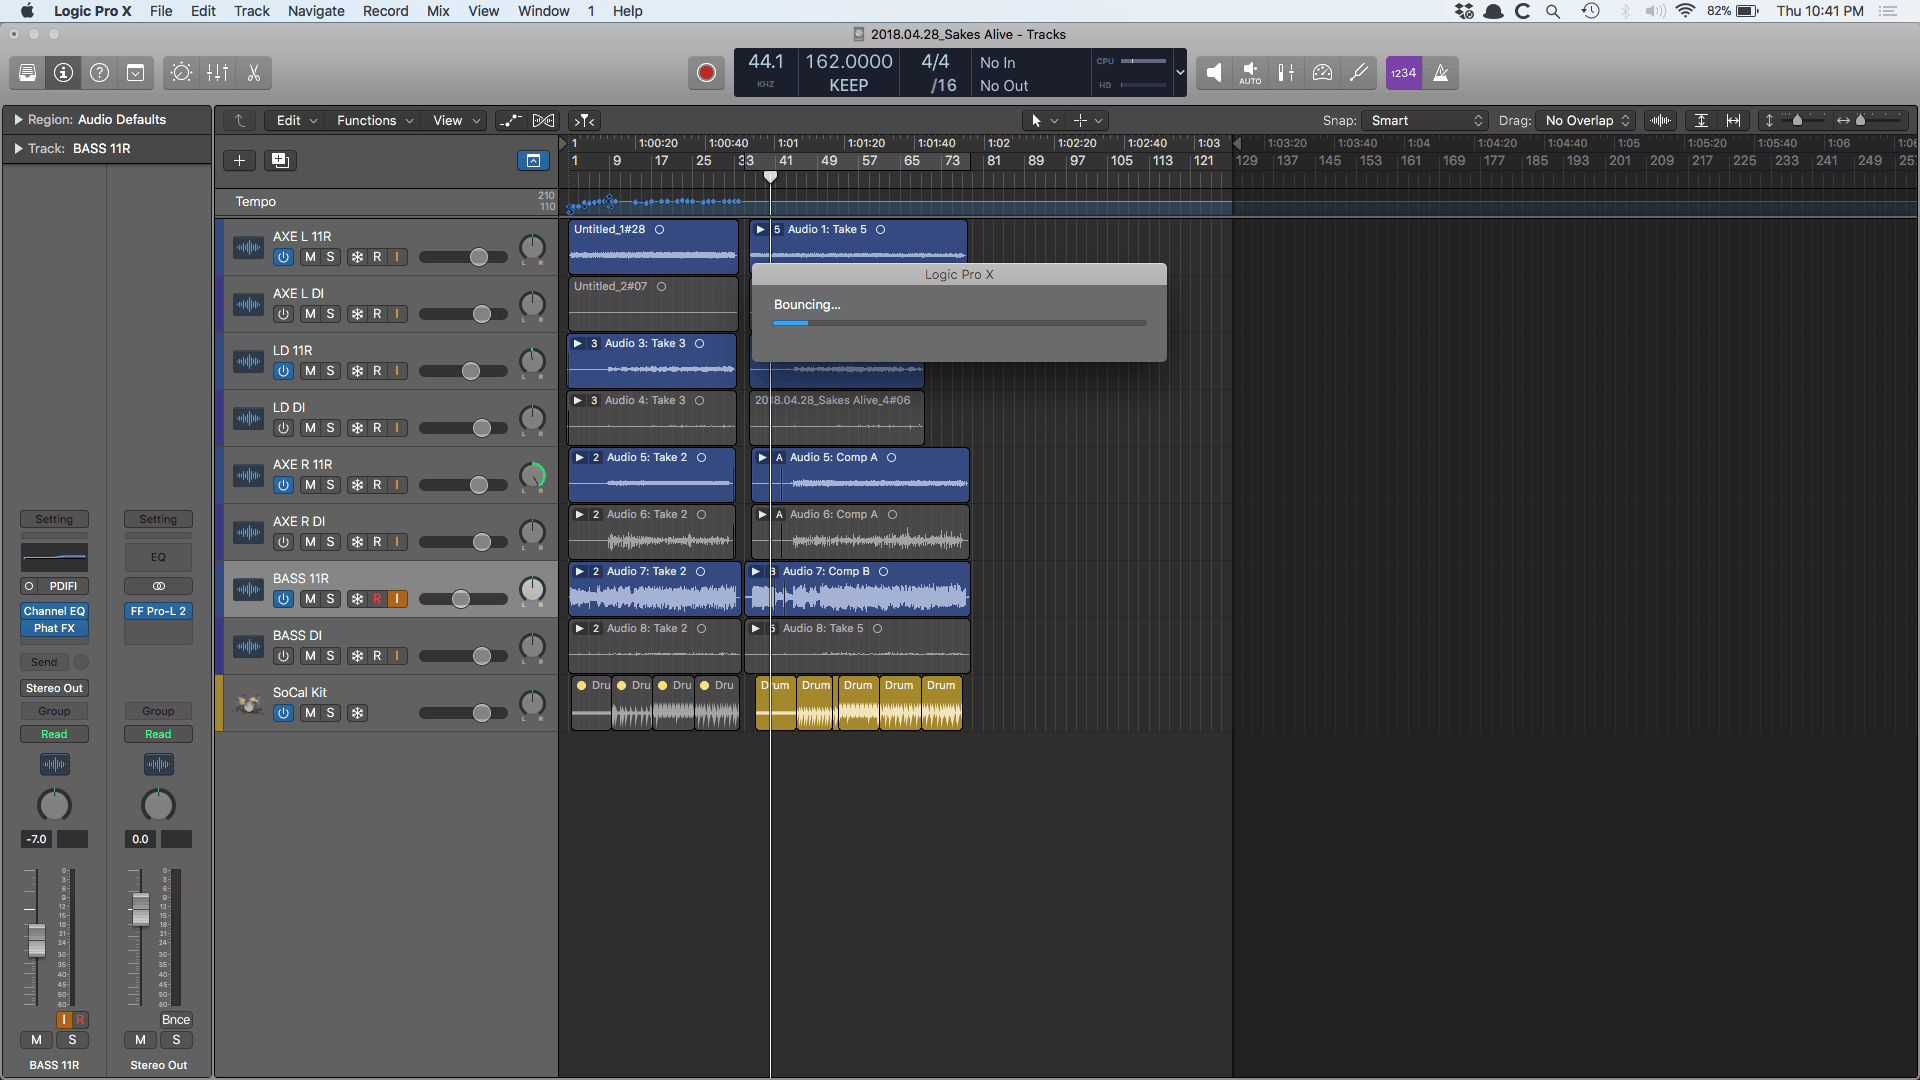This screenshot has width=1920, height=1080.
Task: Expand the Region Audio Defaults section
Action: coord(18,120)
